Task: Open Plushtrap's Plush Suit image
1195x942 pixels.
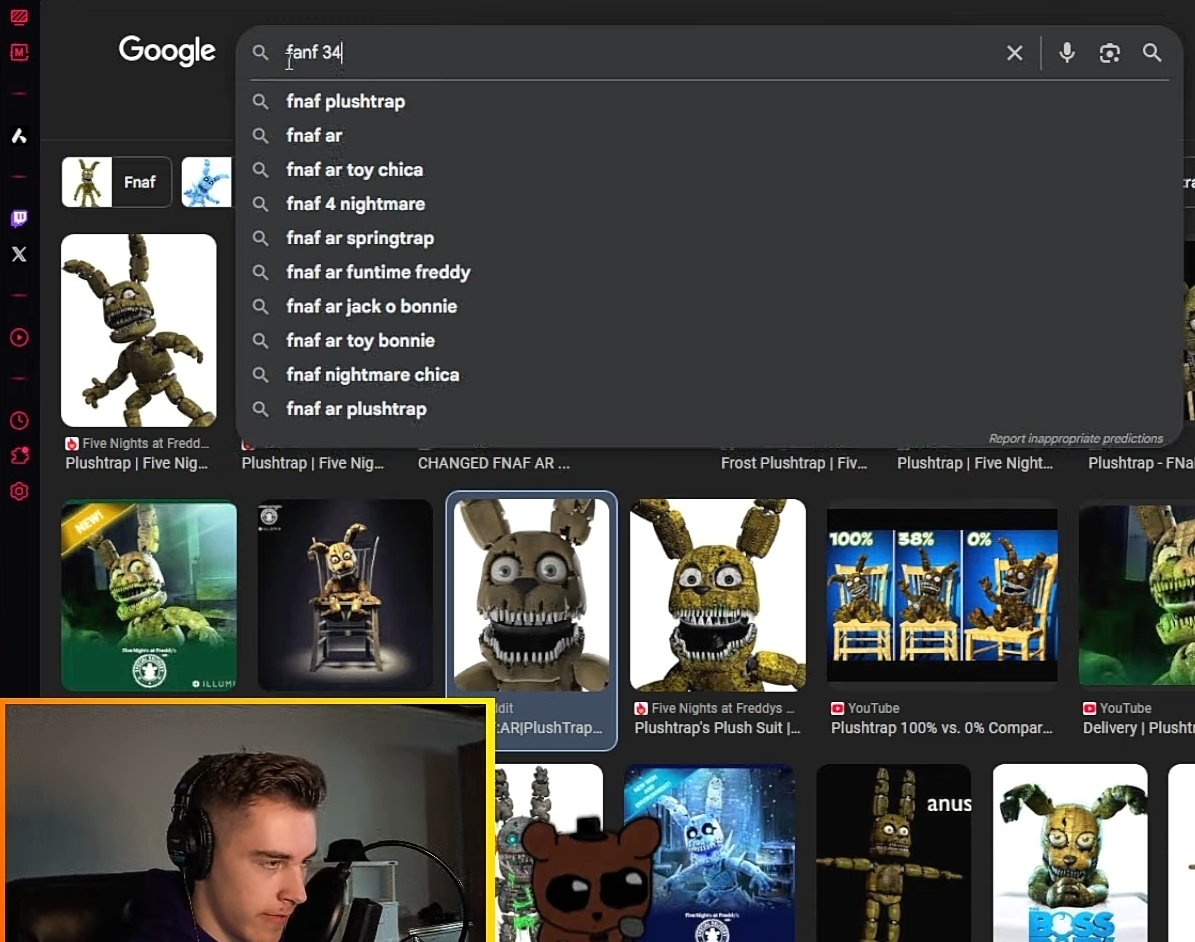Action: [x=717, y=596]
